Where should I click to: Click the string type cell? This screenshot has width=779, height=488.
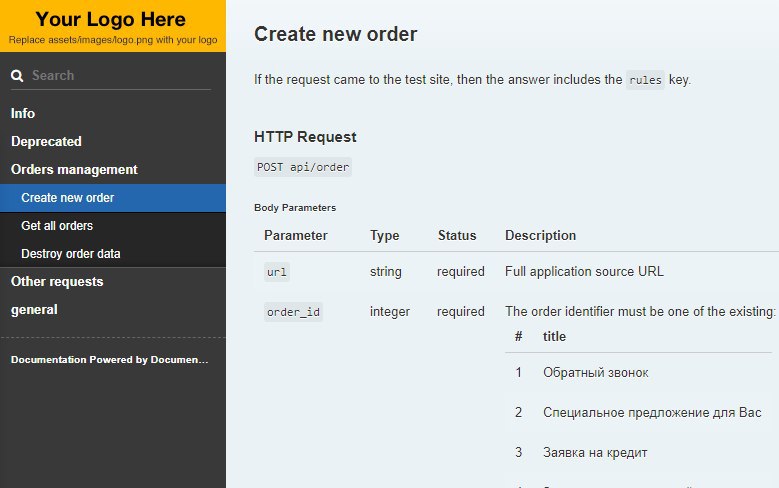click(386, 271)
